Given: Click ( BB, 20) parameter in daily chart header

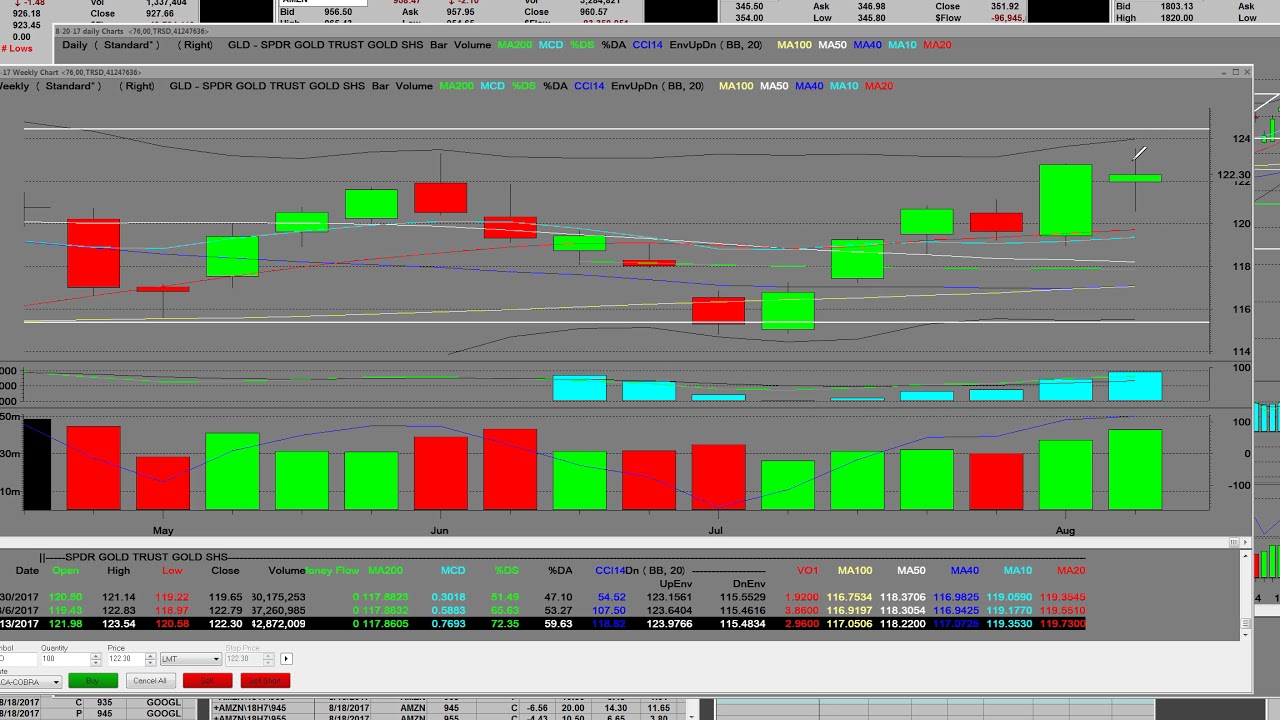Looking at the screenshot, I should [740, 45].
